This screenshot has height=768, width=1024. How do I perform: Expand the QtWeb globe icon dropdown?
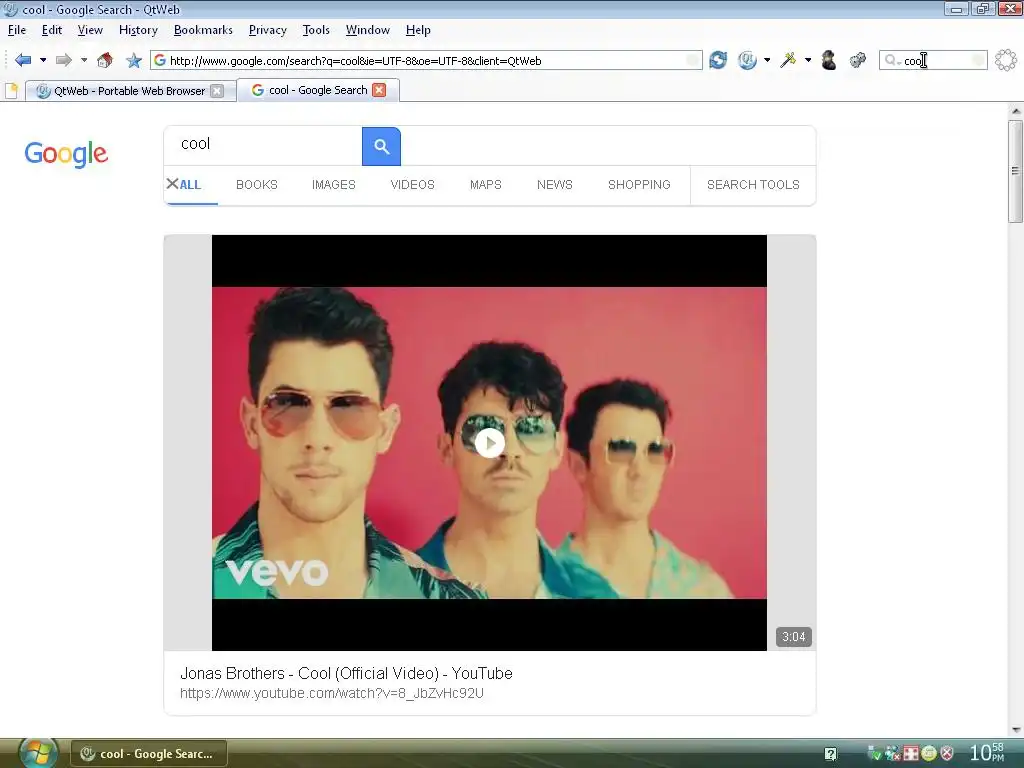click(x=767, y=60)
